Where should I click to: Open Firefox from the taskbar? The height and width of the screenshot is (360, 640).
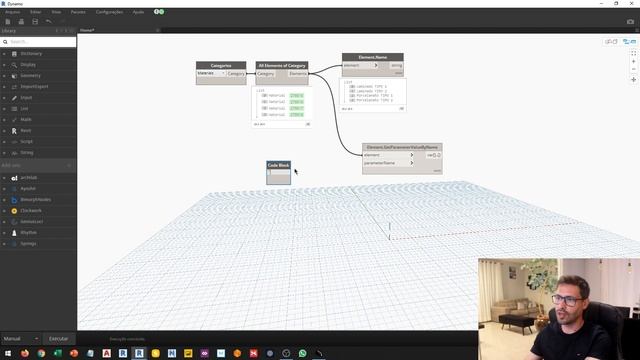pos(25,353)
